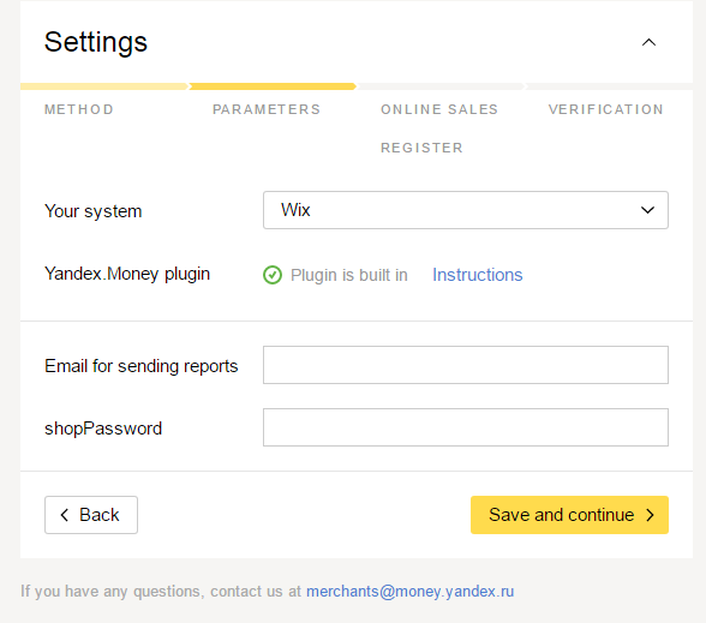Click the Settings heading

(96, 42)
